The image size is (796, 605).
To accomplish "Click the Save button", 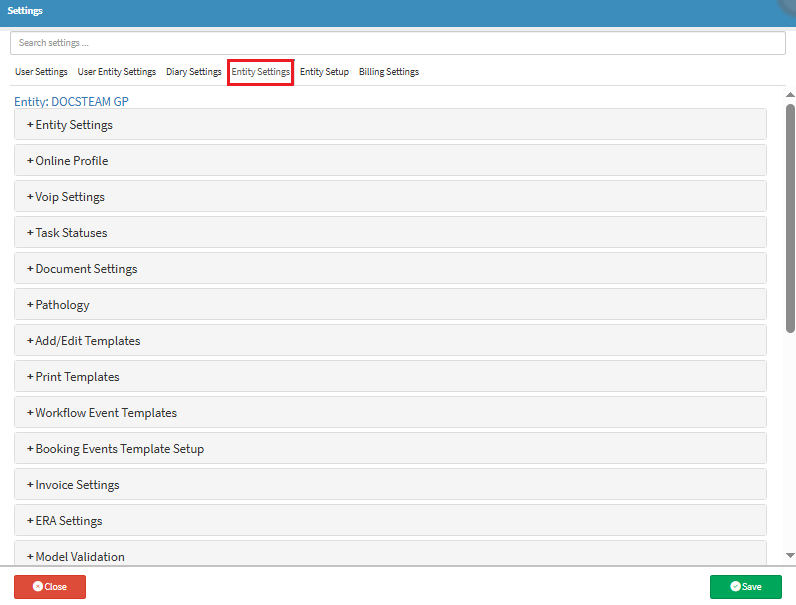I will [745, 587].
